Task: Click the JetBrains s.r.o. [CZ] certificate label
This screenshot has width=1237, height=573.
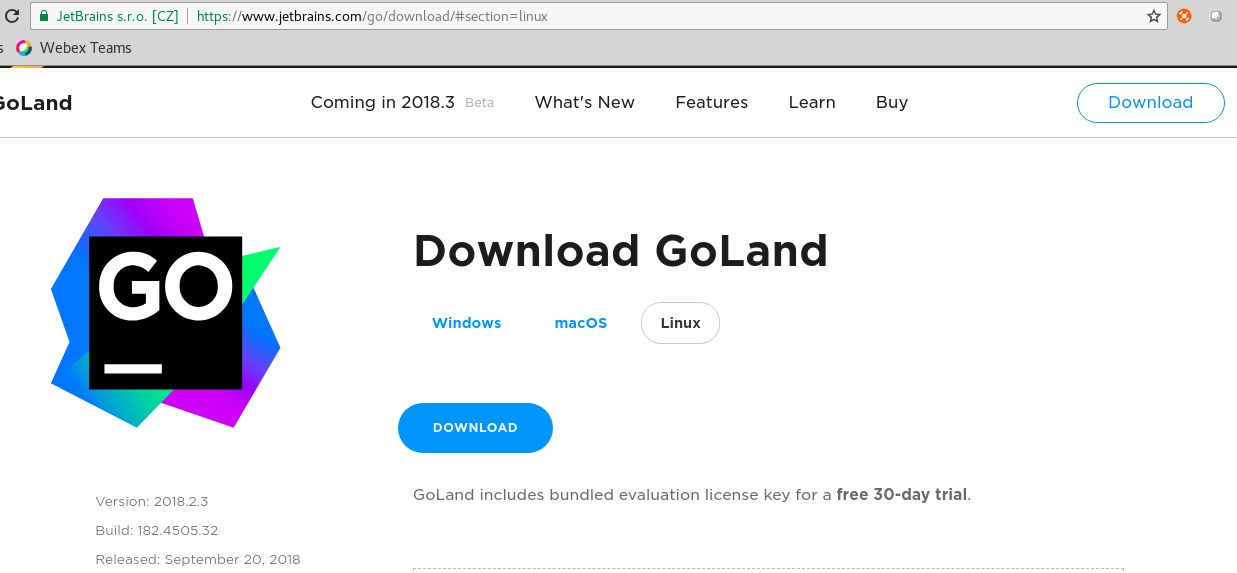Action: pyautogui.click(x=118, y=16)
